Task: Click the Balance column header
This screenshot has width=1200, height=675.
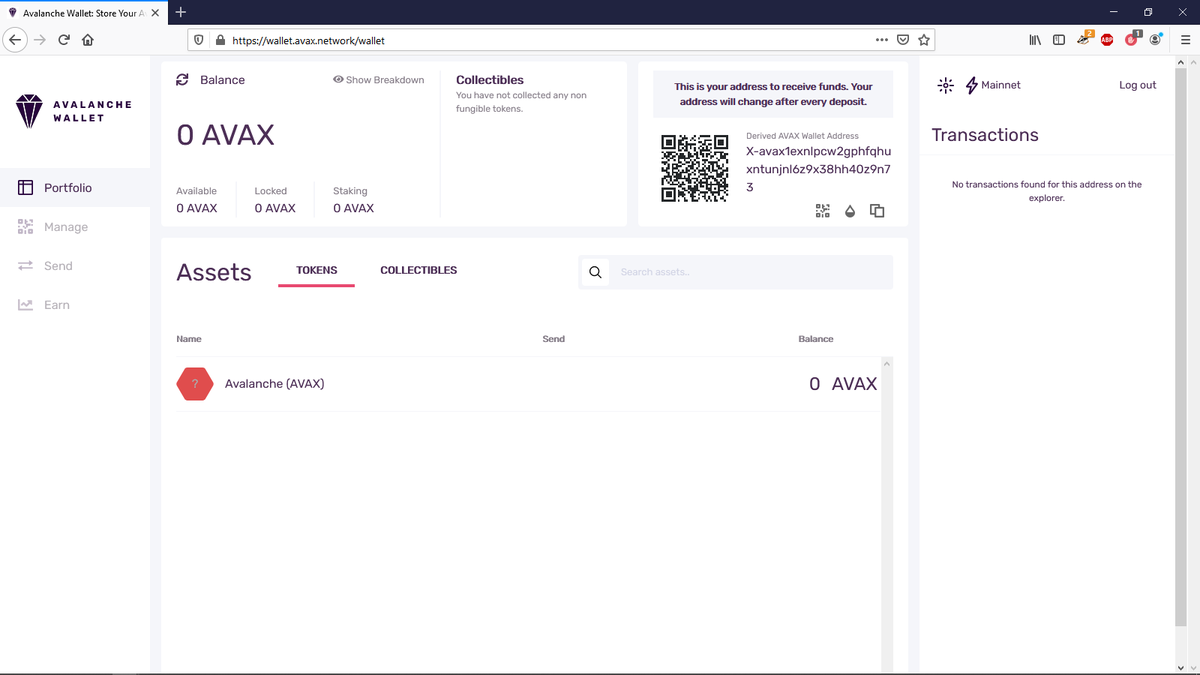Action: point(816,339)
